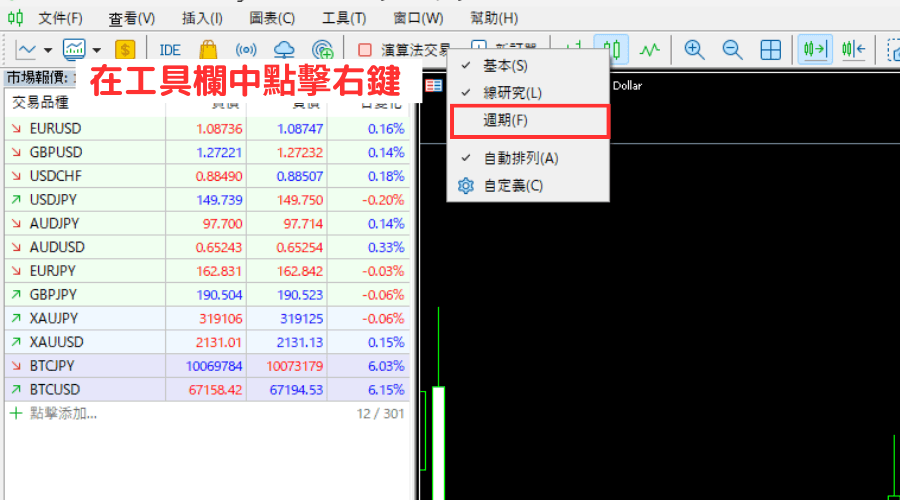Open 自定義(C) customize option
The height and width of the screenshot is (500, 900).
[x=513, y=186]
